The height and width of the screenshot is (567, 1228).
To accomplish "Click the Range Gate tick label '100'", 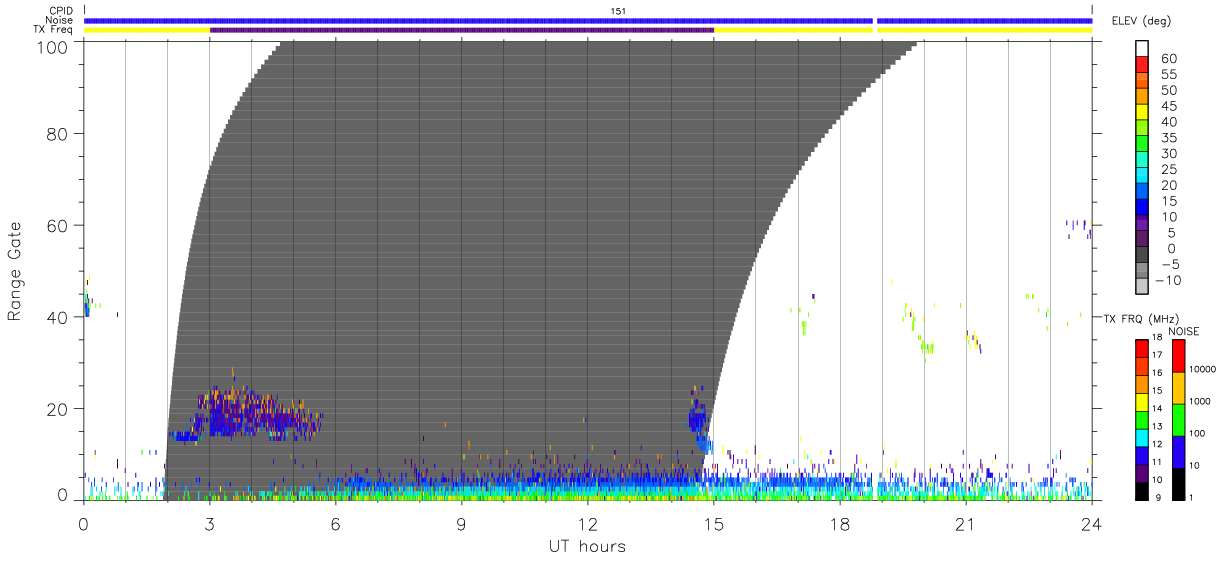I will tap(53, 46).
